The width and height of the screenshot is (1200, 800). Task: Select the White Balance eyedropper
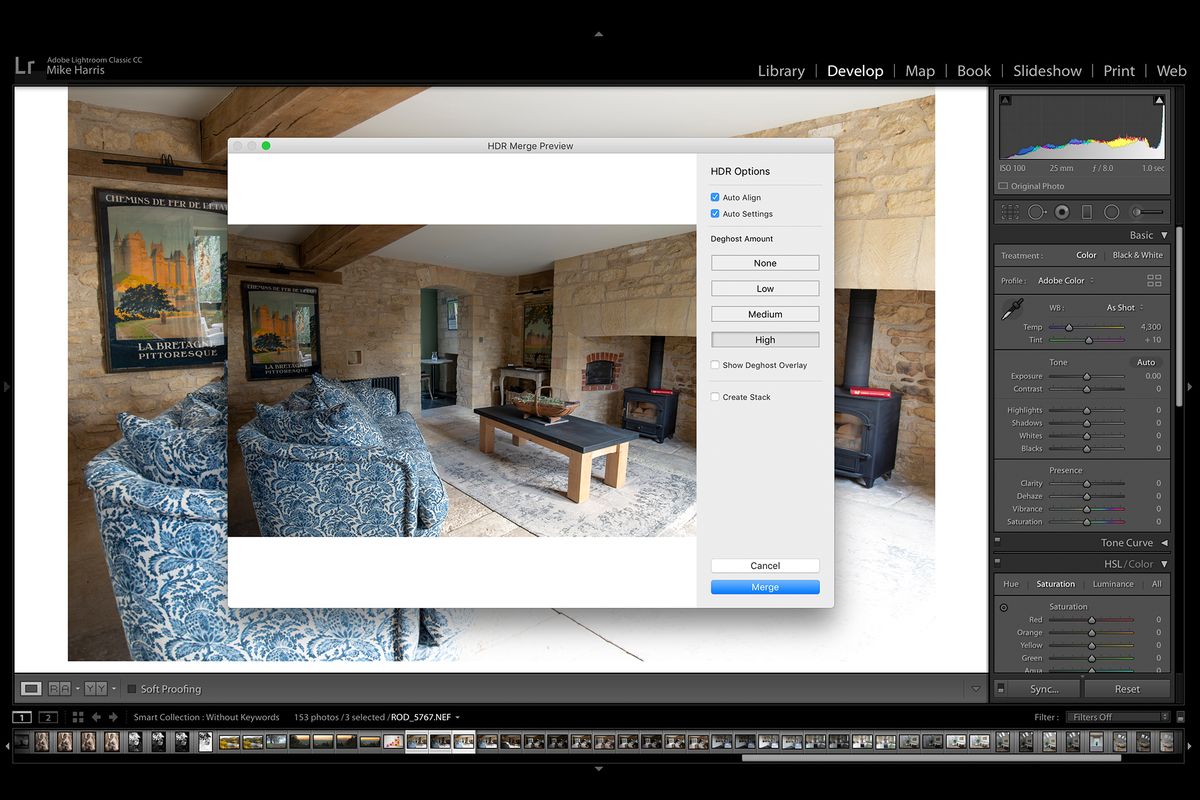coord(1012,308)
